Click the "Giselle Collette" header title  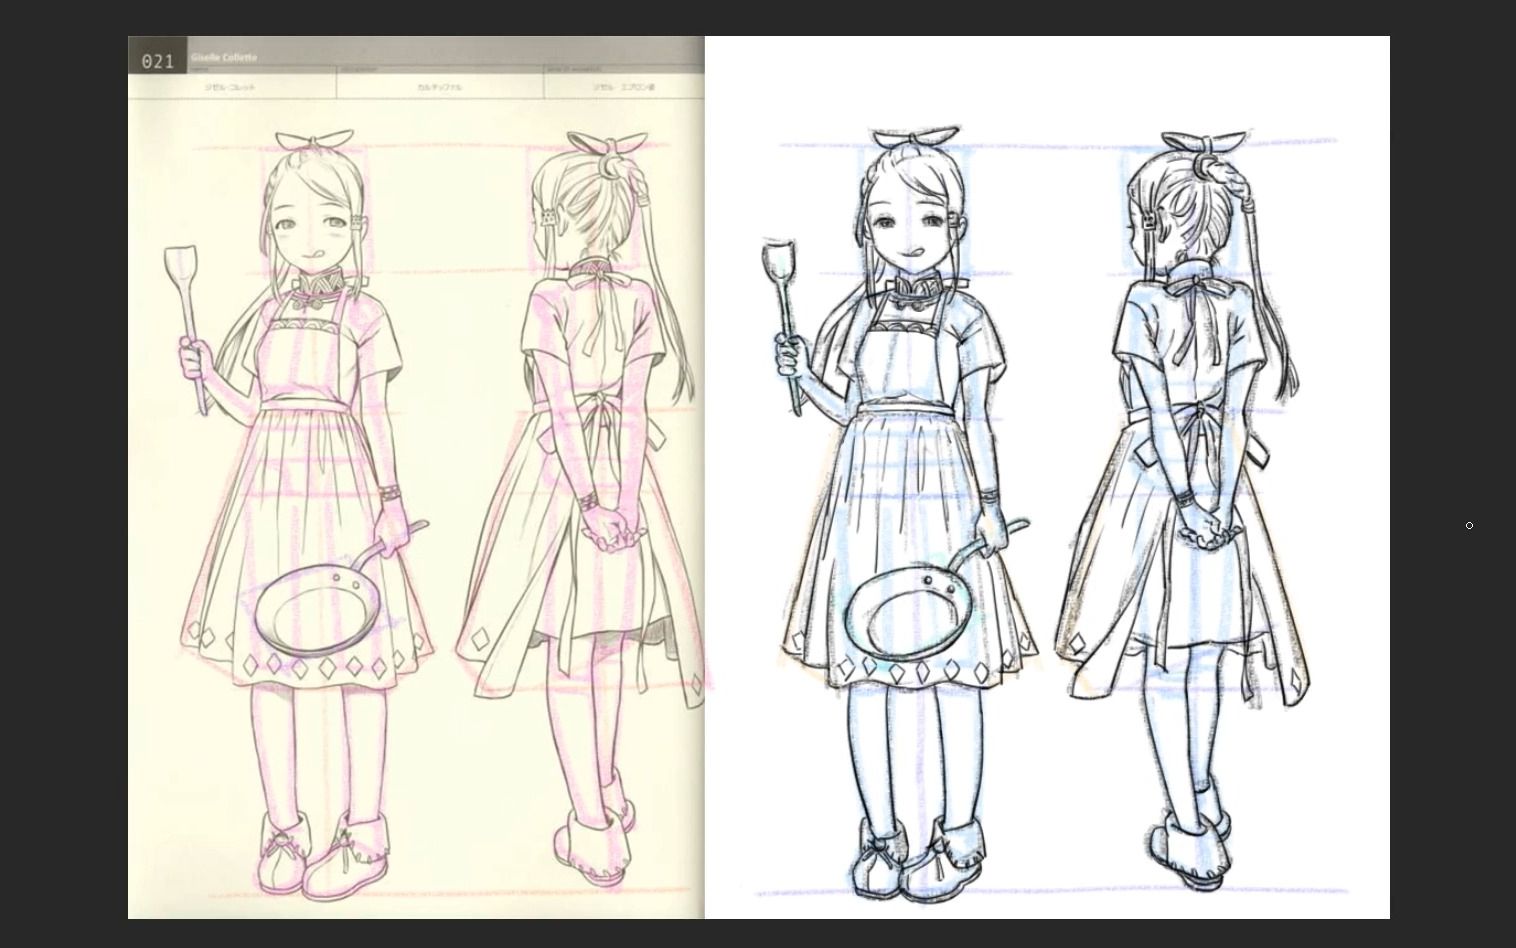coord(224,57)
